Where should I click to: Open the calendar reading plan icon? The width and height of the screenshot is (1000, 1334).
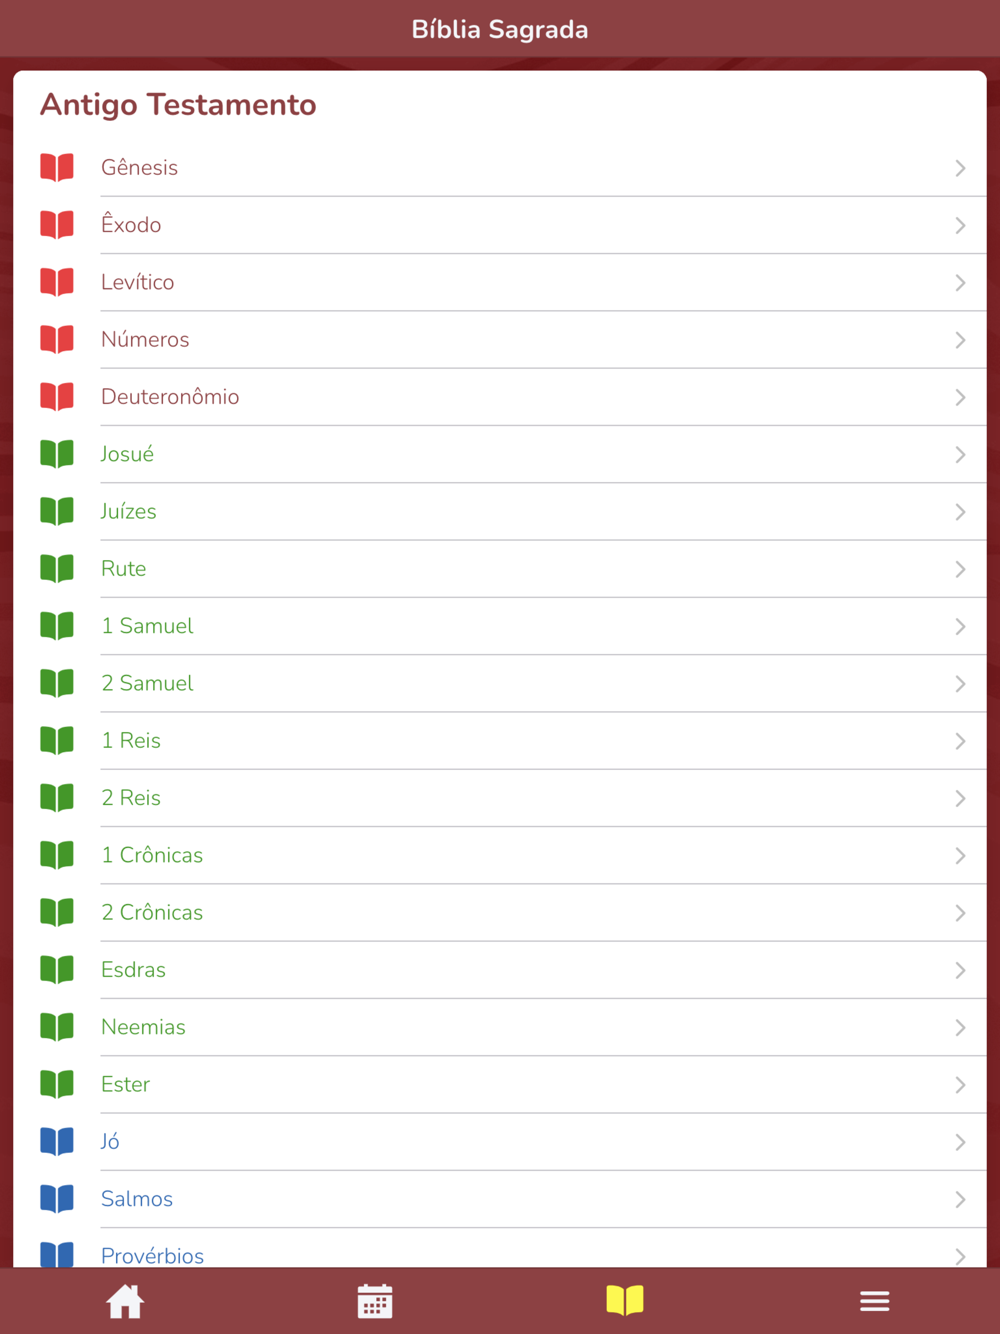(x=375, y=1301)
